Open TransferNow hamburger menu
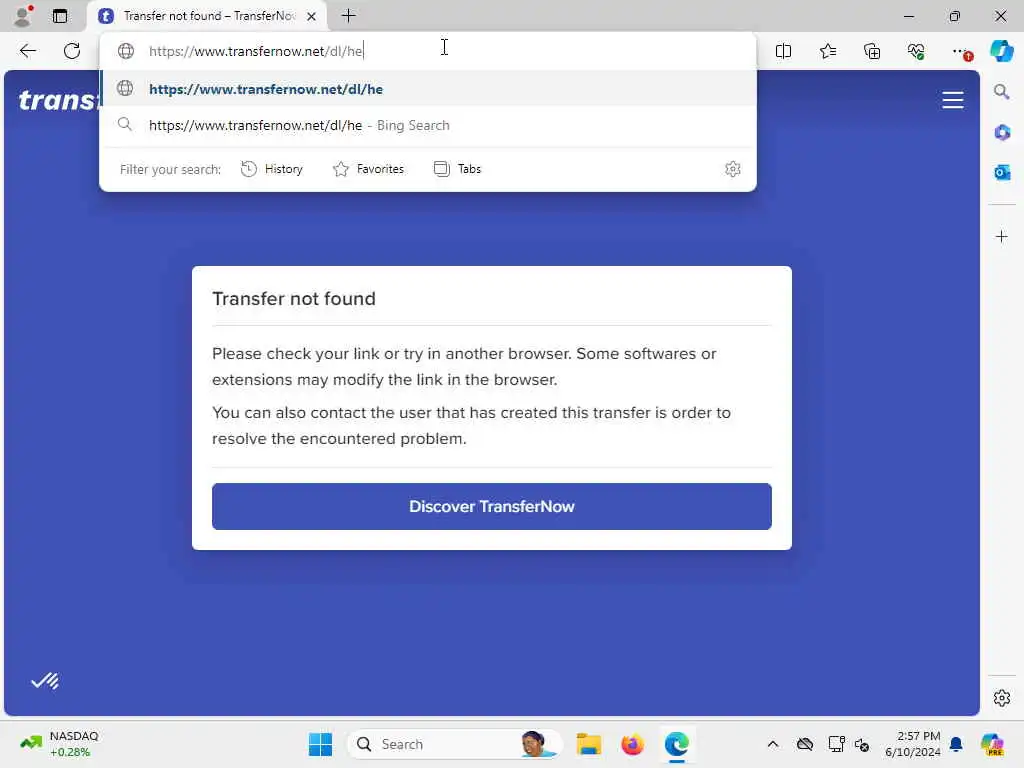The height and width of the screenshot is (768, 1024). [x=953, y=100]
